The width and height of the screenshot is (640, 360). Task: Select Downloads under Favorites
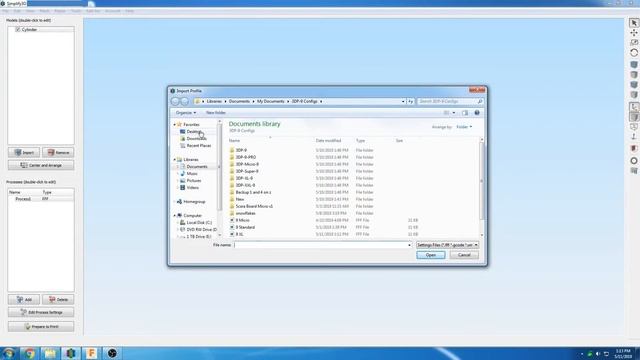point(196,139)
